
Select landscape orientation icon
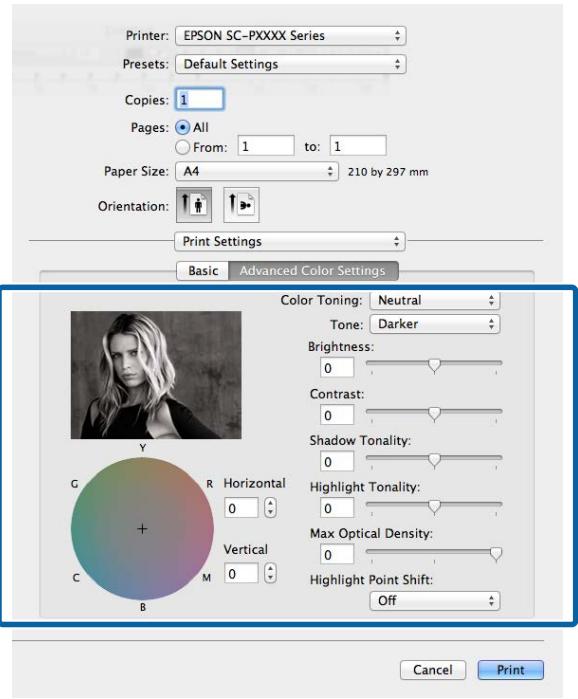[241, 205]
